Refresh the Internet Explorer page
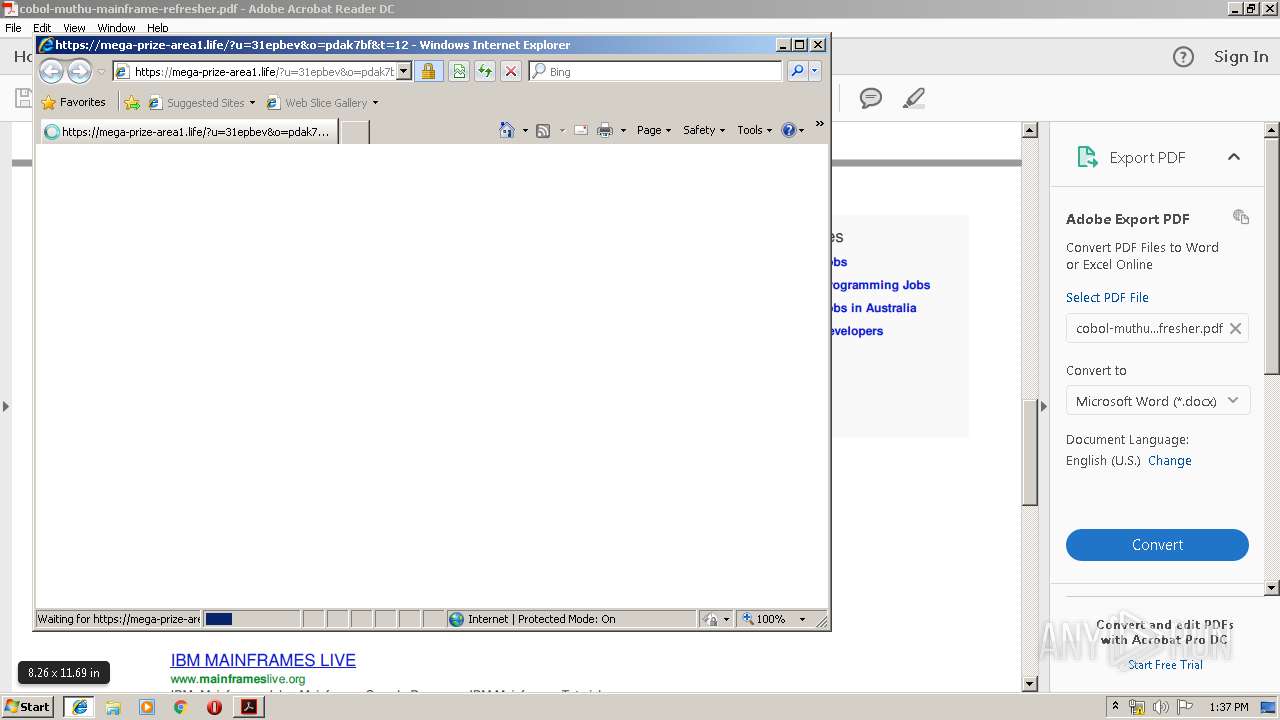 coord(485,71)
